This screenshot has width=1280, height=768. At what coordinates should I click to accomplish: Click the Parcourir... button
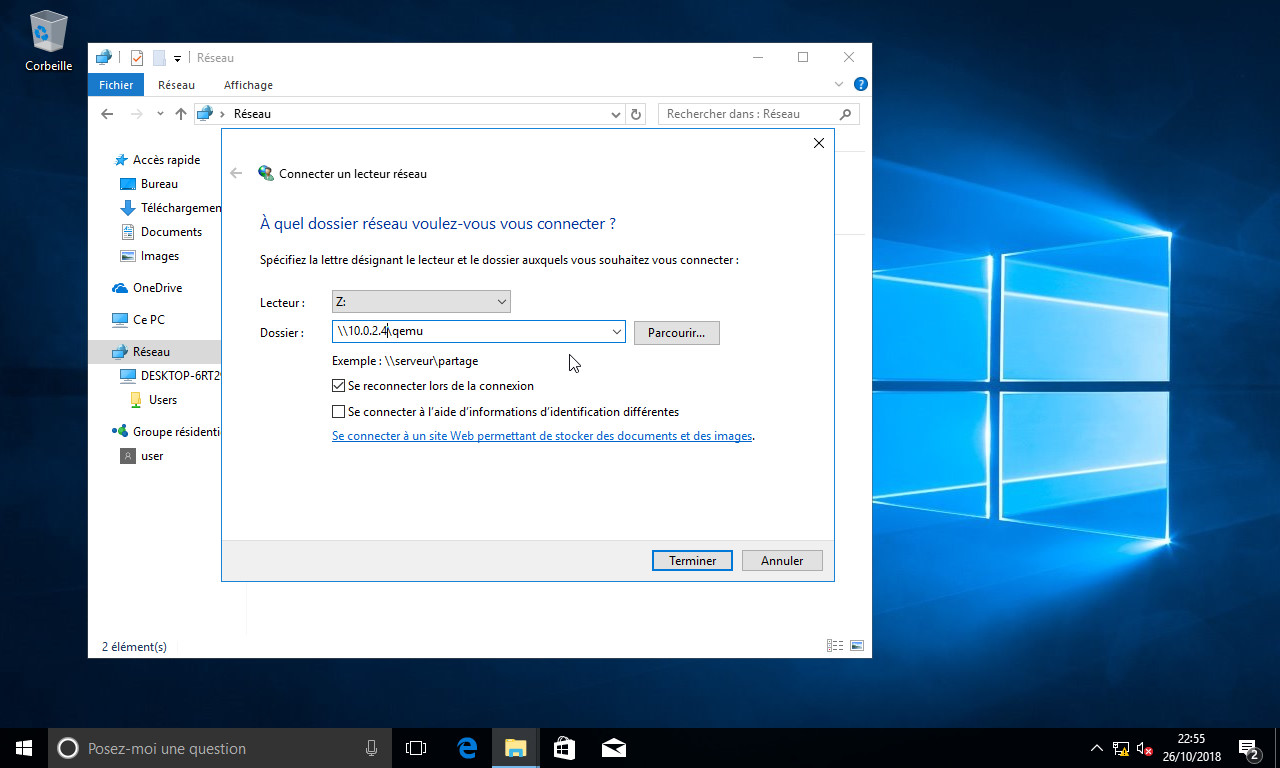676,333
